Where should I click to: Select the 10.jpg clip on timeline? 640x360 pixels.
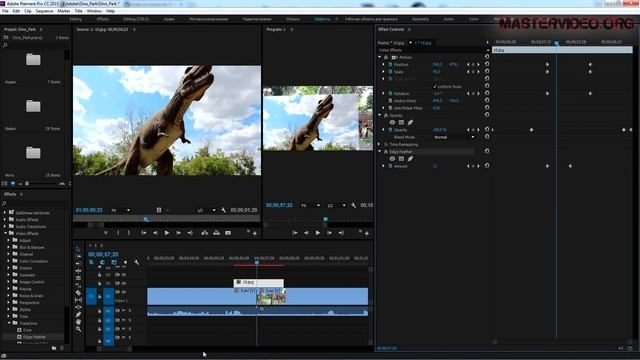tap(258, 282)
